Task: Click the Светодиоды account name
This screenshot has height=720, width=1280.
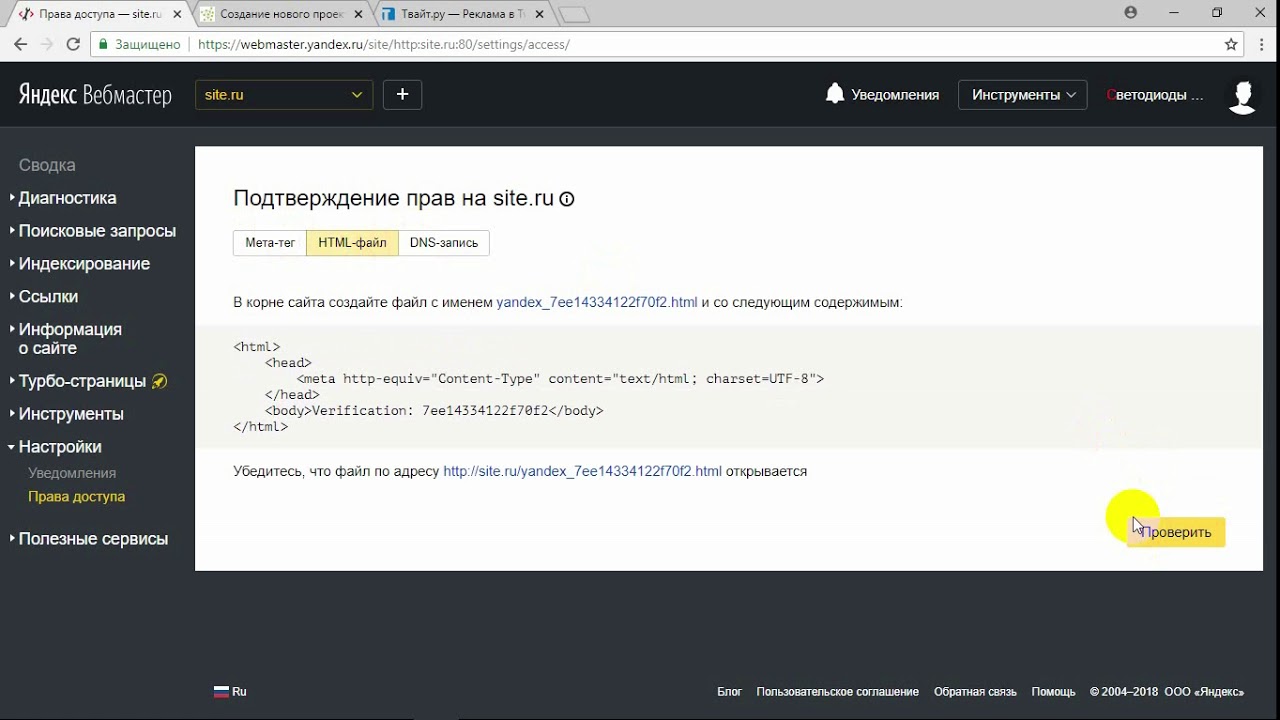Action: point(1155,95)
